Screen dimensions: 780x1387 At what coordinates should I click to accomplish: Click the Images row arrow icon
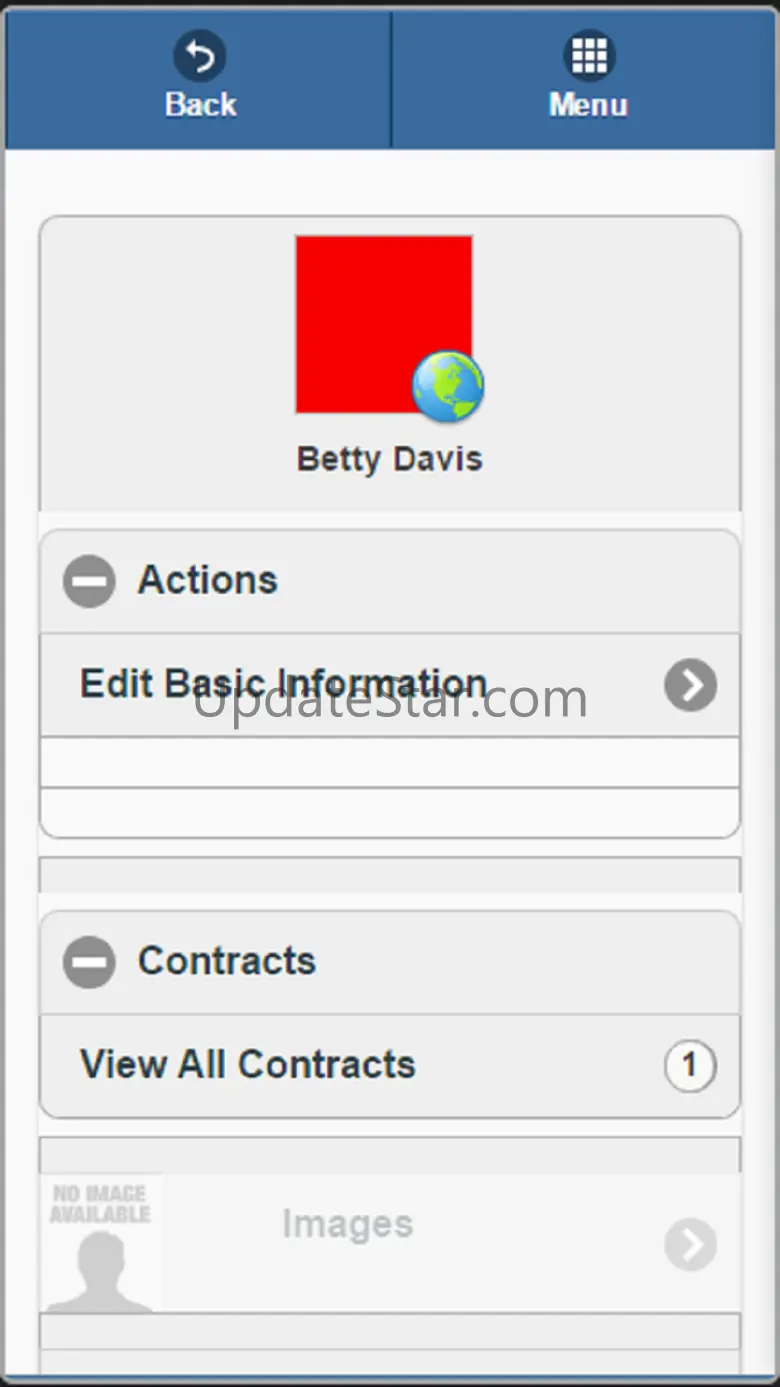[x=690, y=1244]
